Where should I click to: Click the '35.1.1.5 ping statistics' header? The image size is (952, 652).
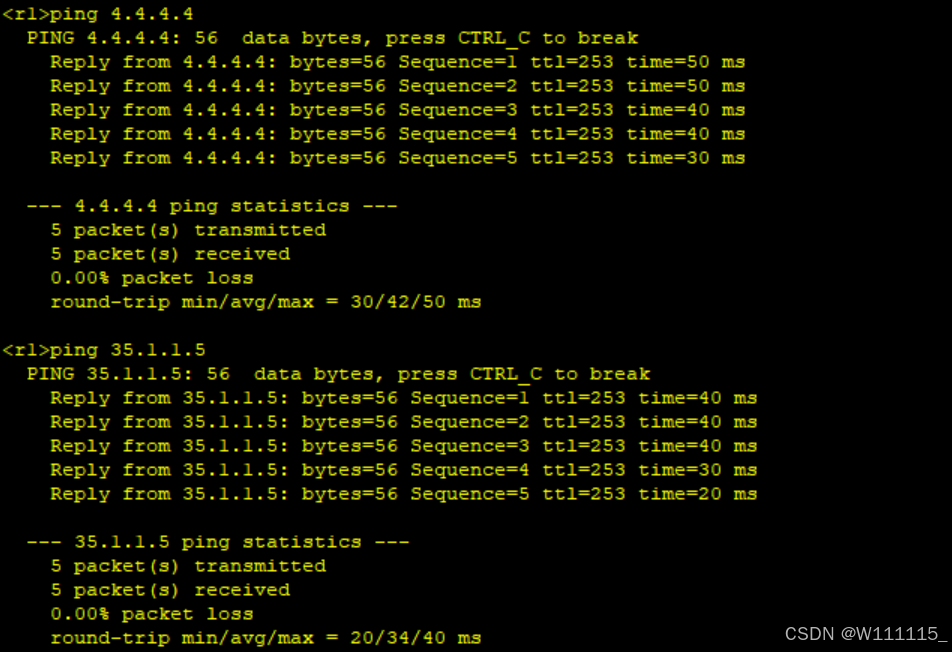click(x=218, y=542)
